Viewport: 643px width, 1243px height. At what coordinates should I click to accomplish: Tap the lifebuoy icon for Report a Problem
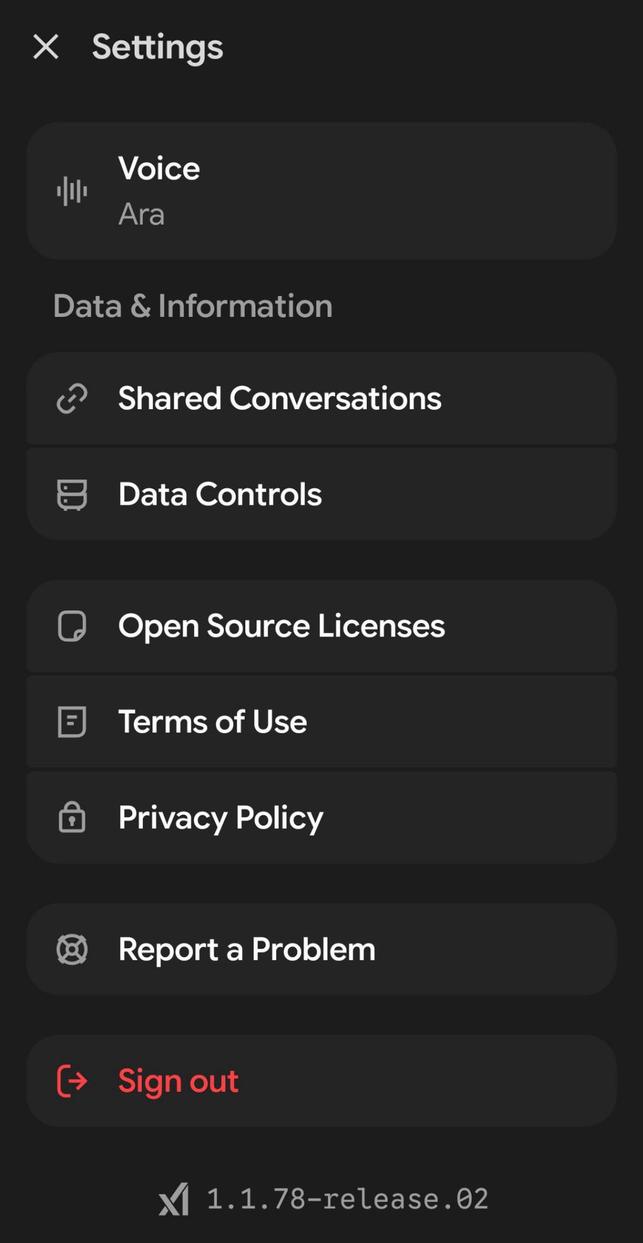72,949
